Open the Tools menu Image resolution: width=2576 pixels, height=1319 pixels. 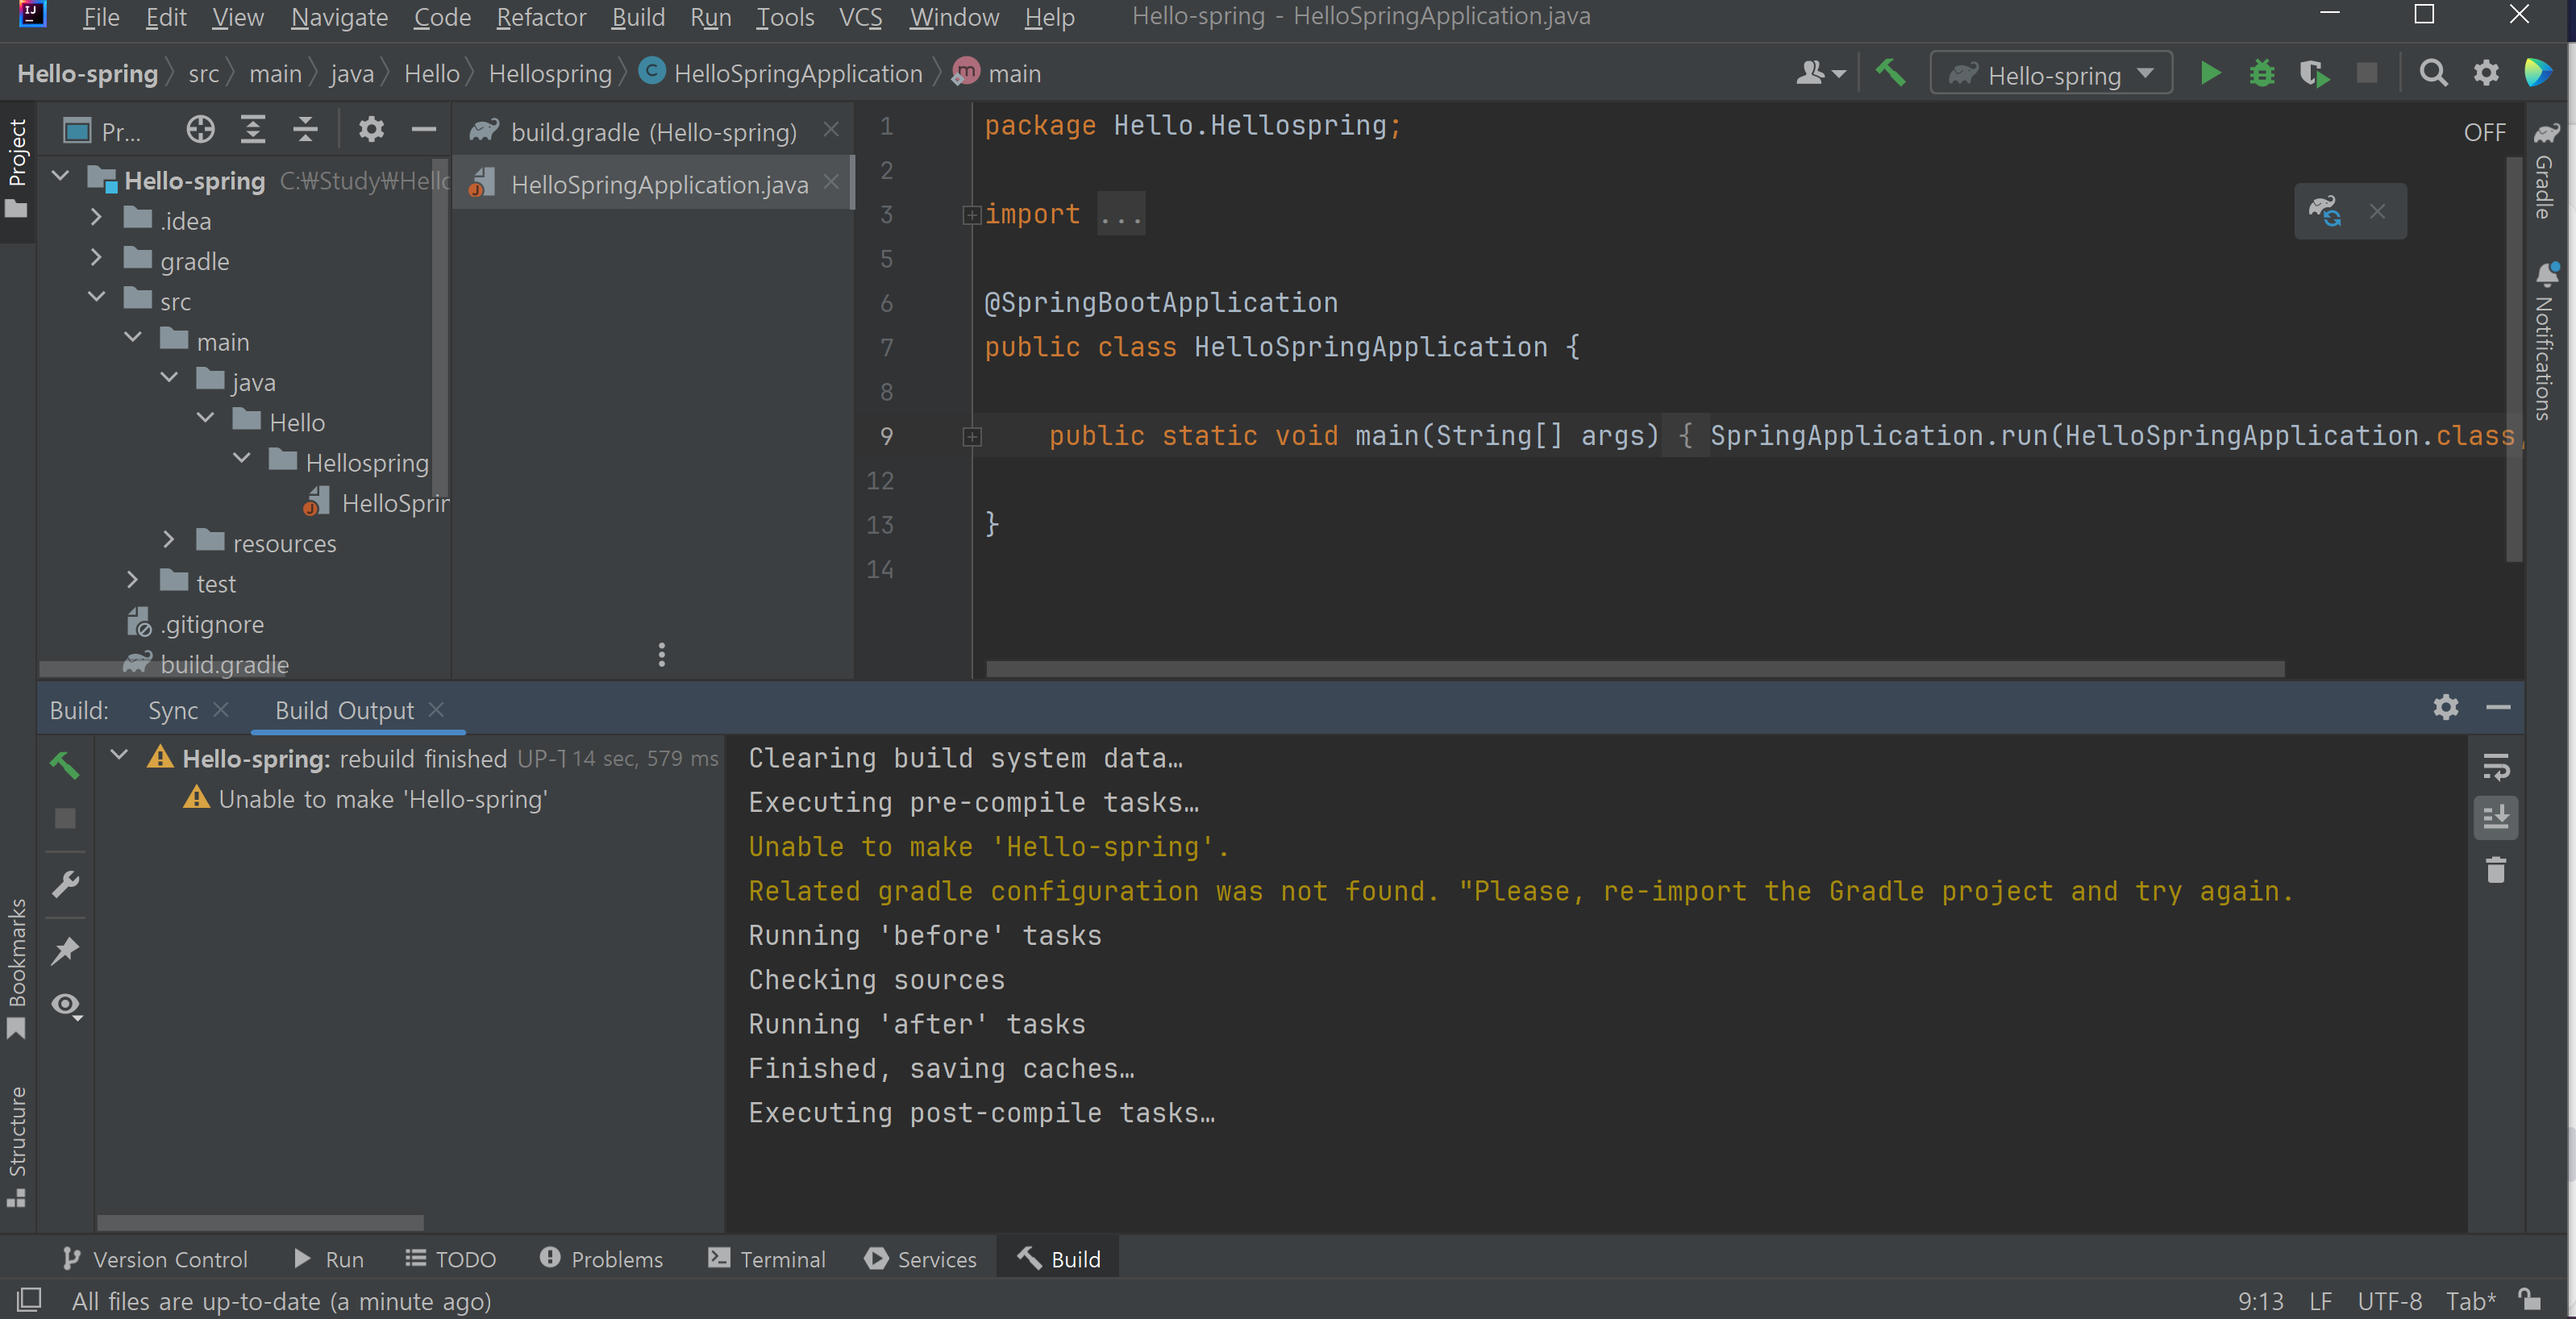(x=785, y=17)
